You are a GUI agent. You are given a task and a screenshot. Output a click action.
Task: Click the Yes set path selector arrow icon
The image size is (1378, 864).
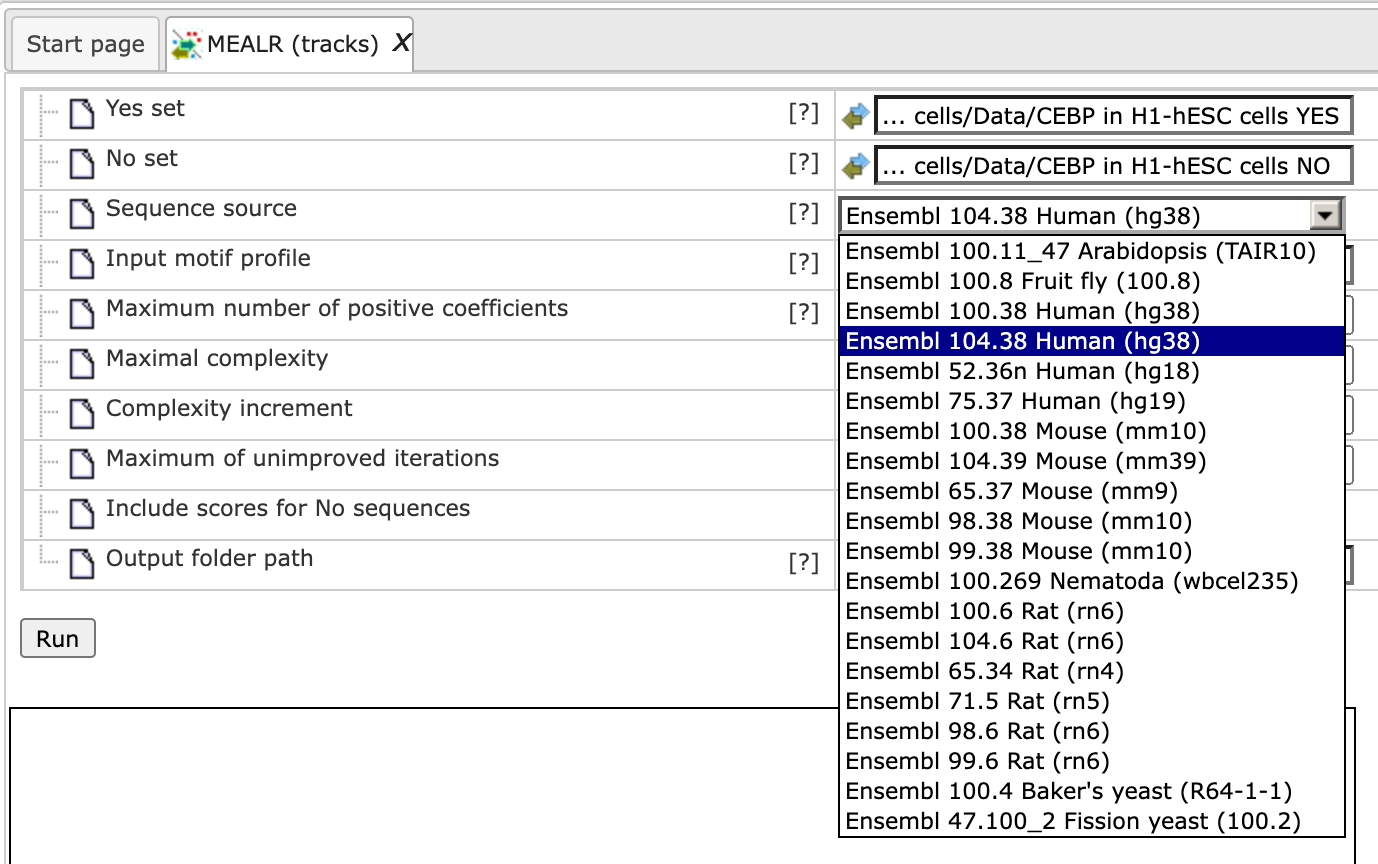point(855,116)
